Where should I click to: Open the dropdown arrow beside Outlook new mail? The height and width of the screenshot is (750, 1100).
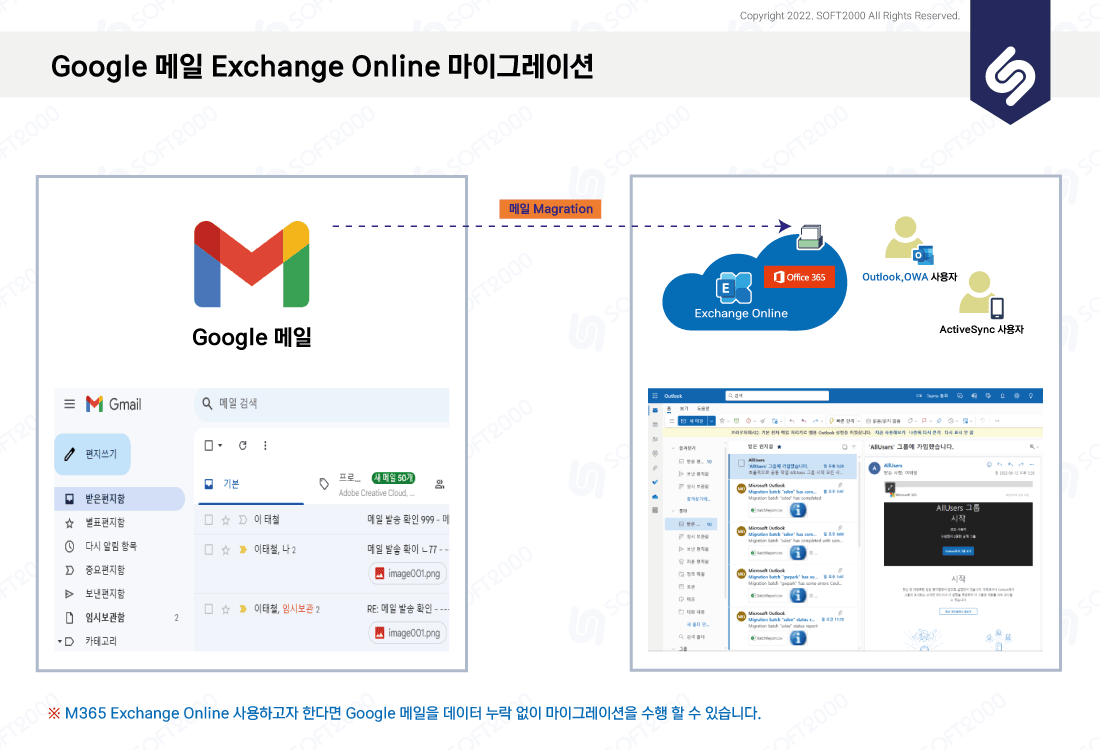click(x=711, y=421)
